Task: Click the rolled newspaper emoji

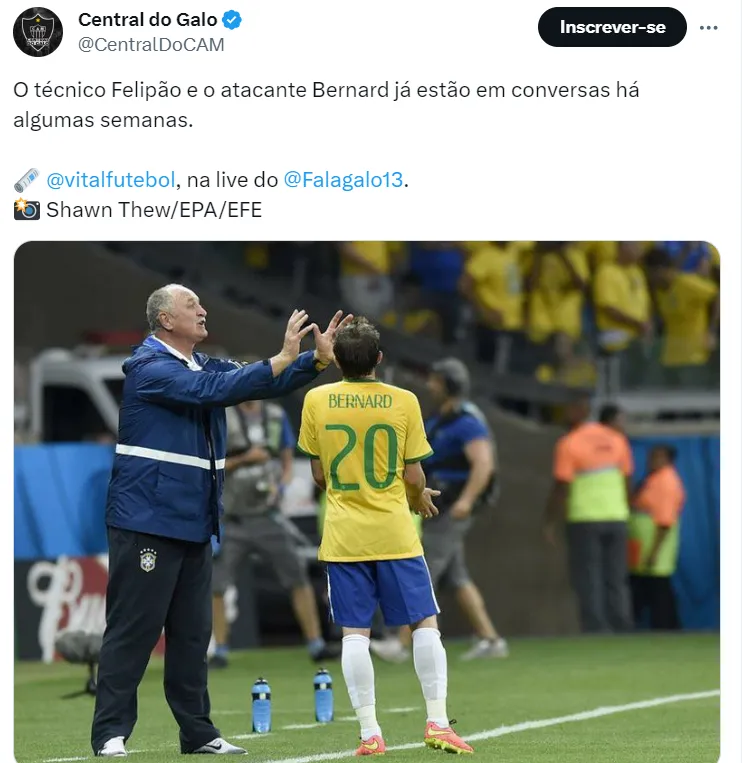Action: (x=26, y=180)
